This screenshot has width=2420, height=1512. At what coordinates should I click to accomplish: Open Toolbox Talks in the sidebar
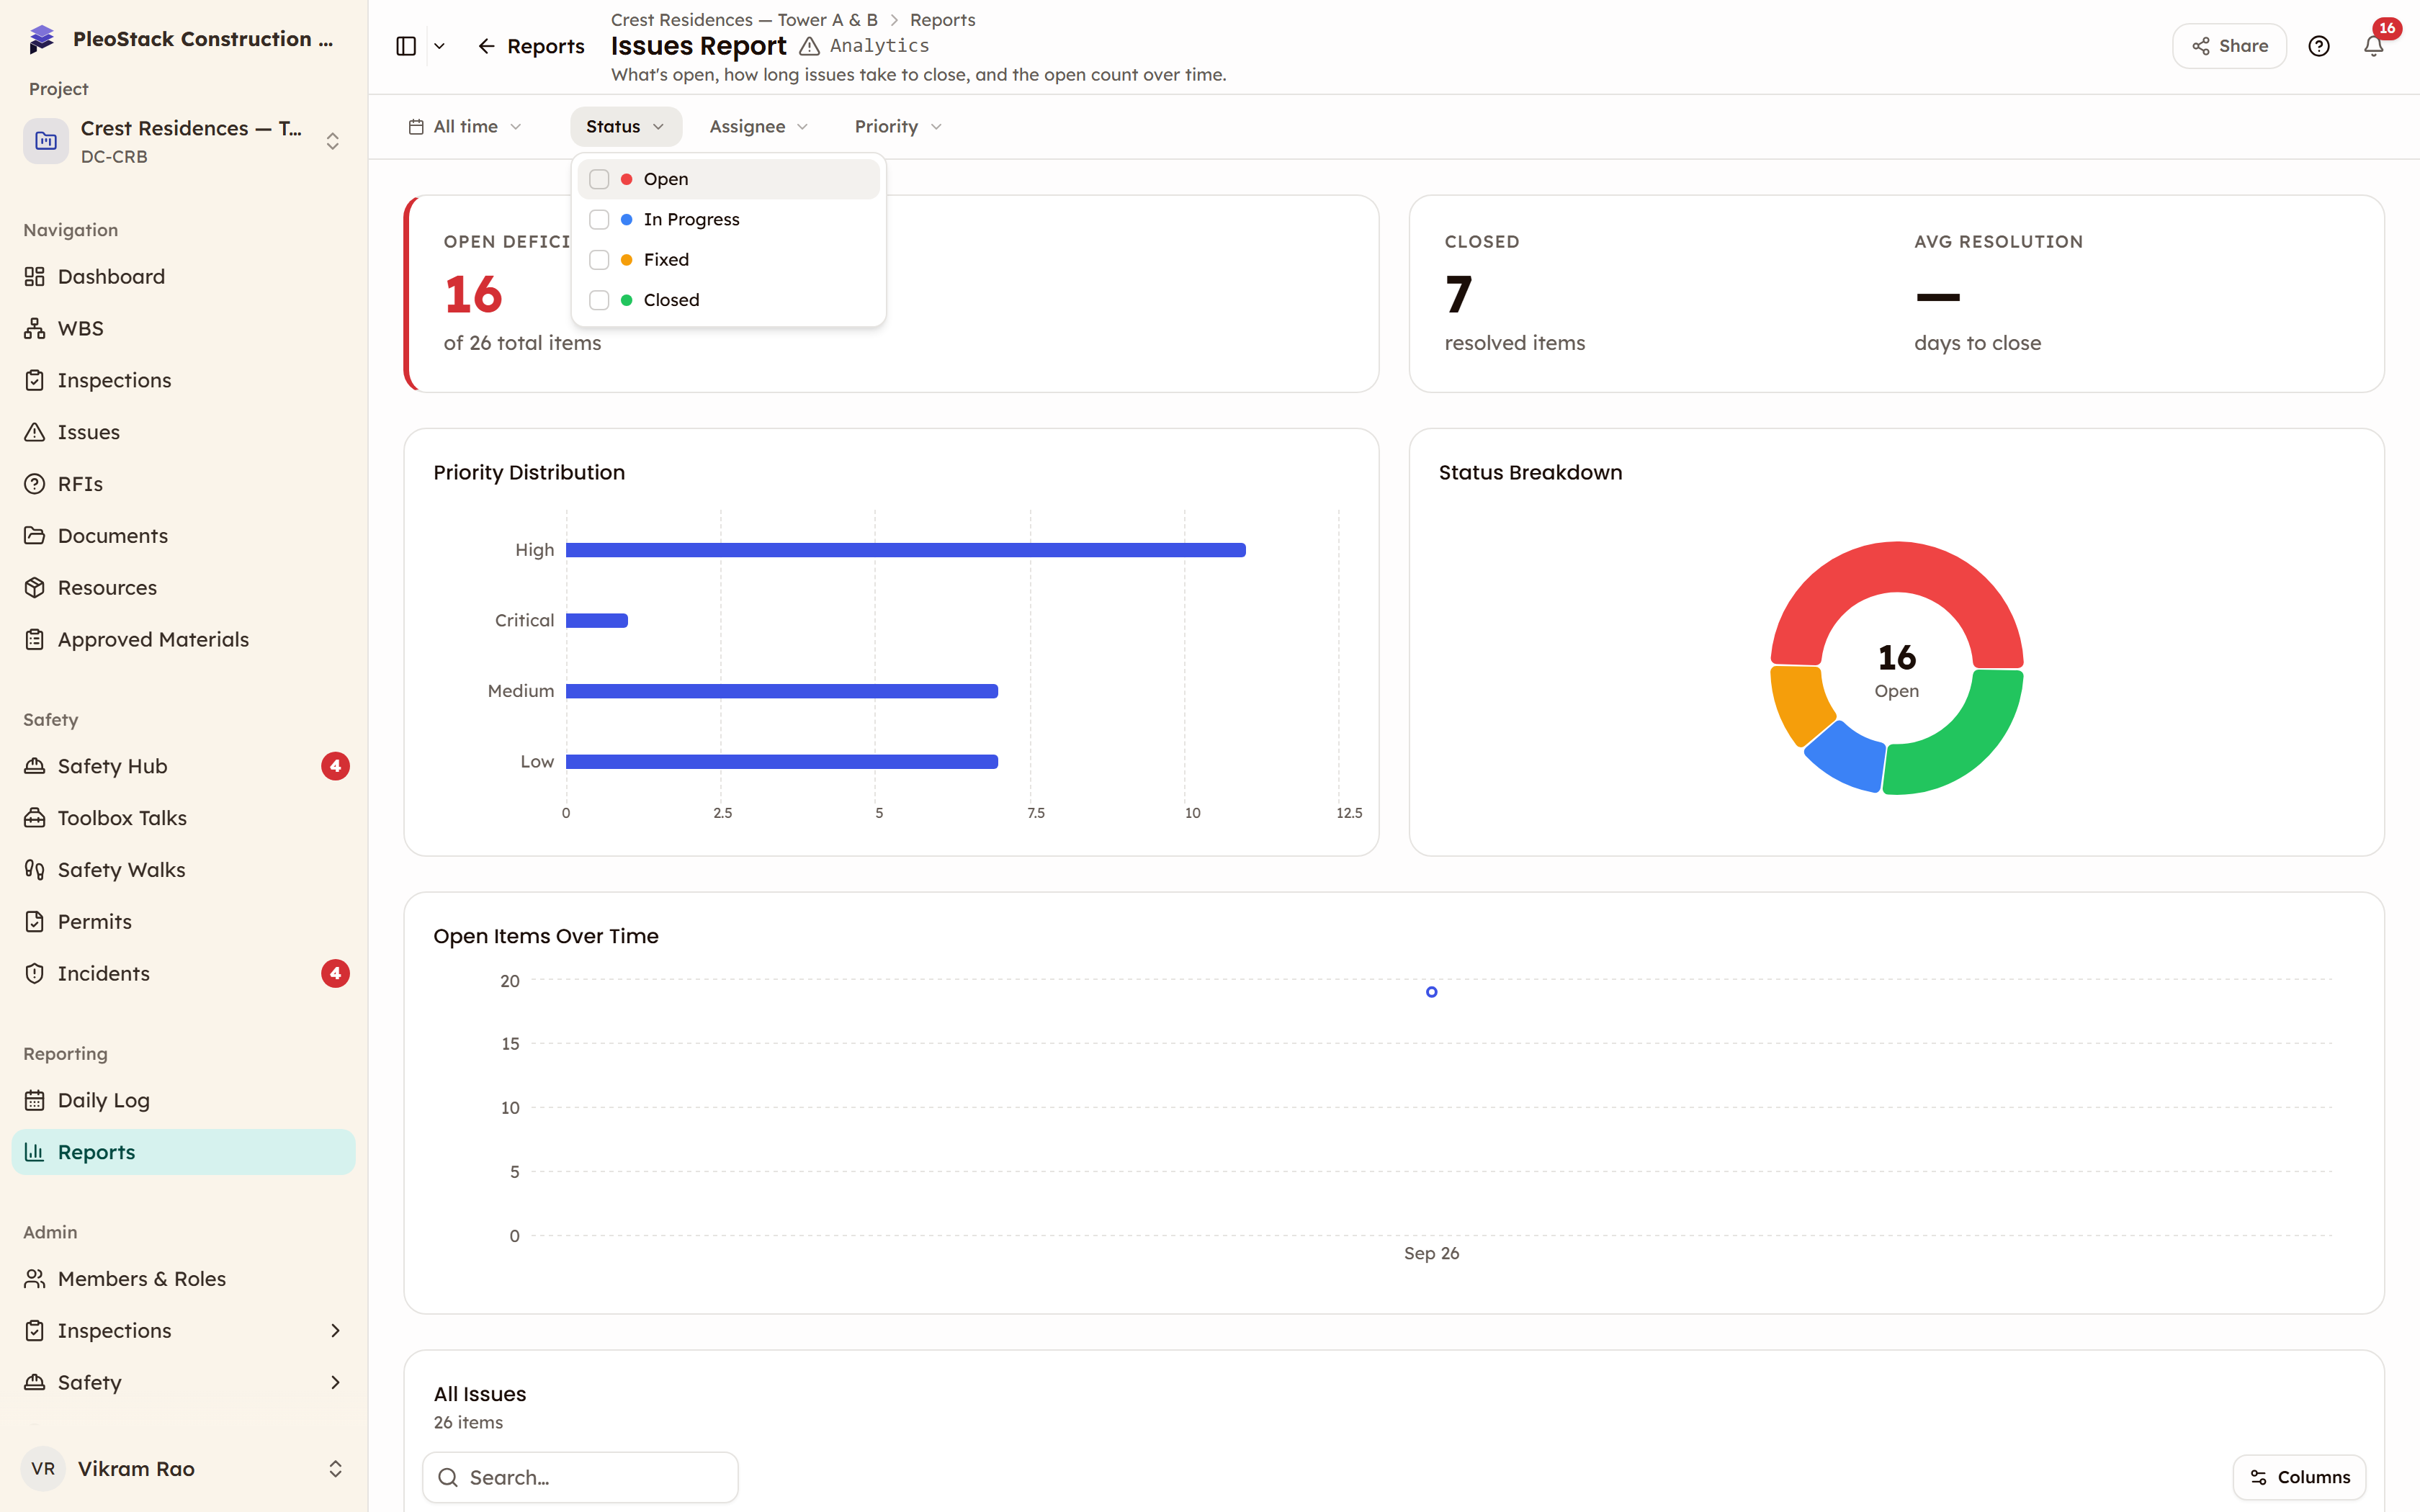(x=184, y=818)
